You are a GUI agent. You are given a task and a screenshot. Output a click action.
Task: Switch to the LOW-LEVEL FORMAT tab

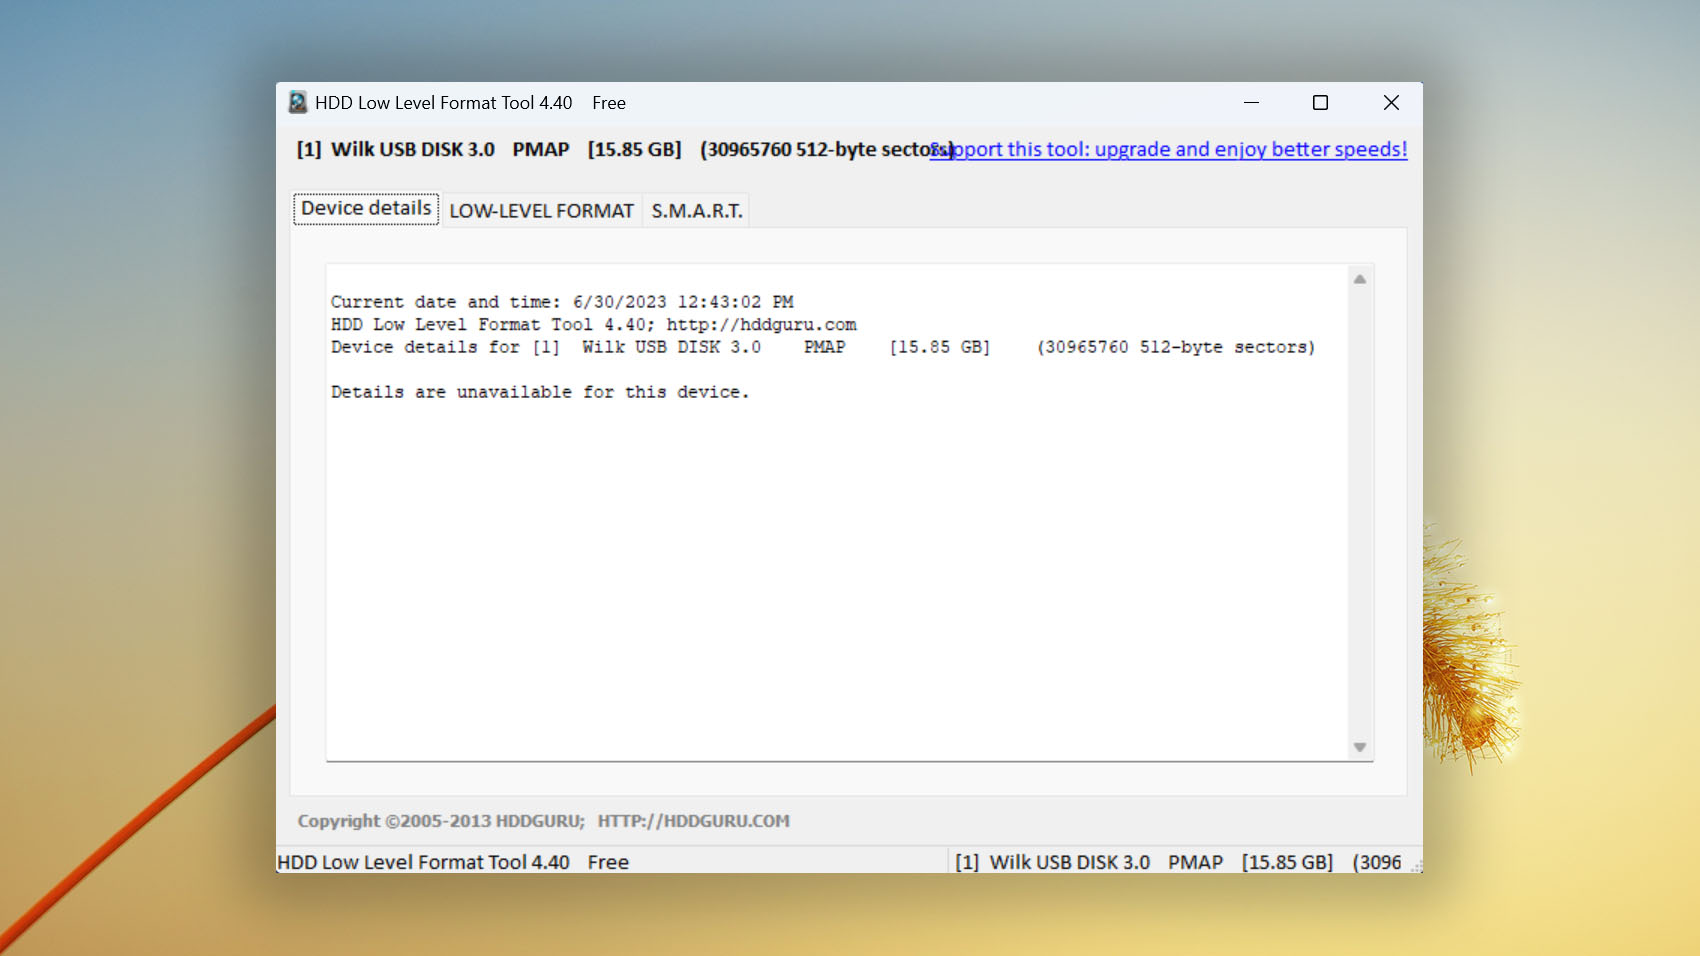(x=541, y=211)
